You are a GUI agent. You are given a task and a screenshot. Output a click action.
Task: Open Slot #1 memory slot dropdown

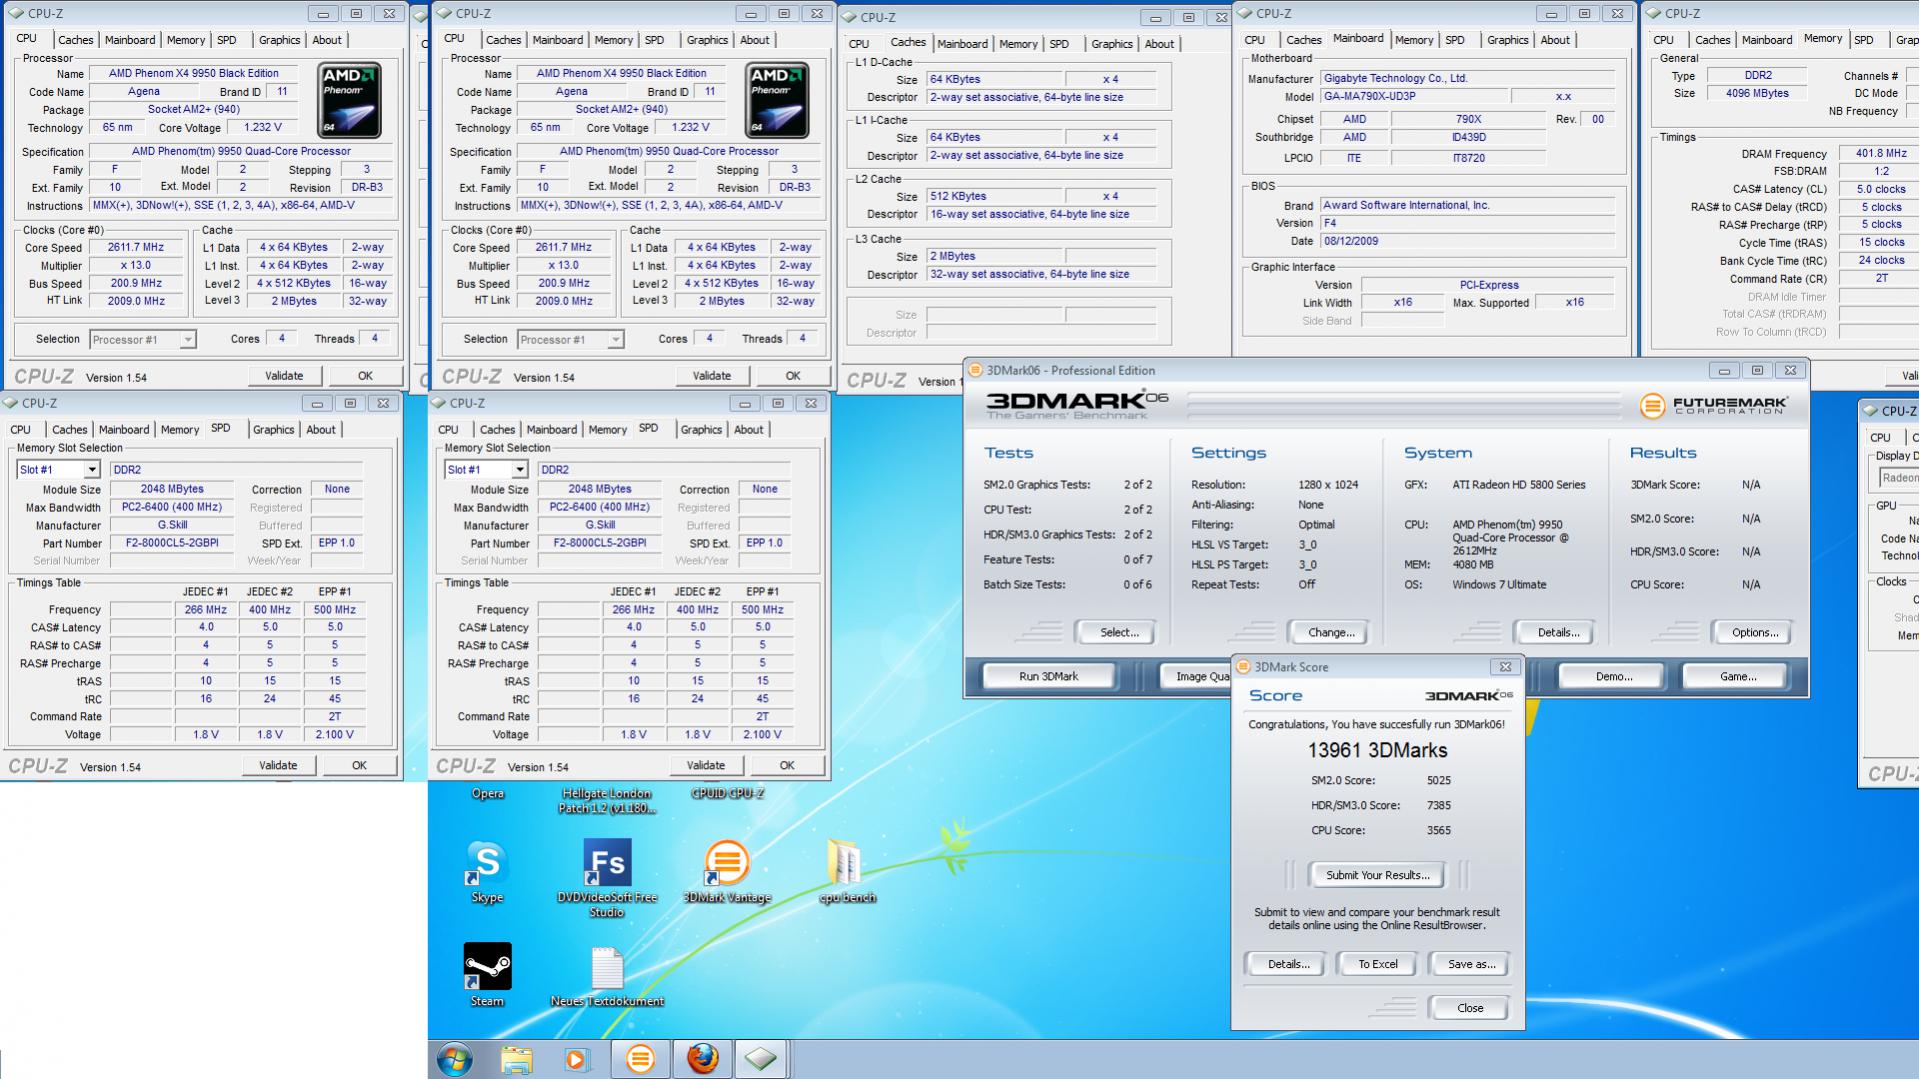91,470
